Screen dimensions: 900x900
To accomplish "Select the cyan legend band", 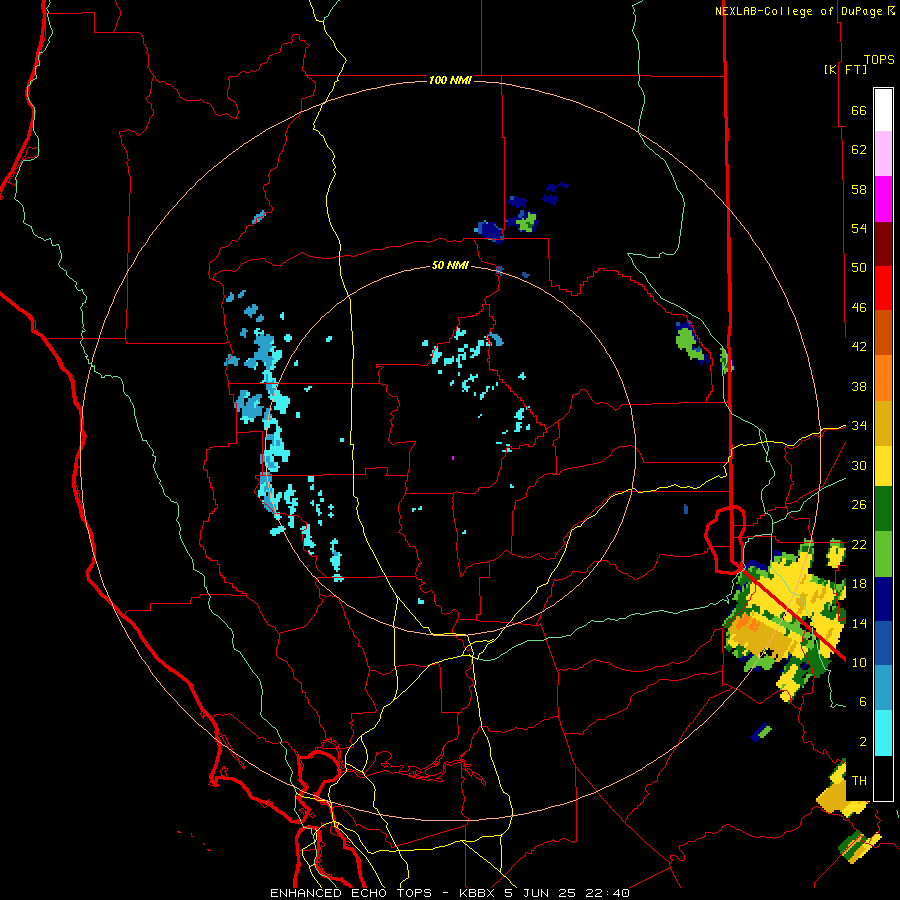I will tap(883, 734).
